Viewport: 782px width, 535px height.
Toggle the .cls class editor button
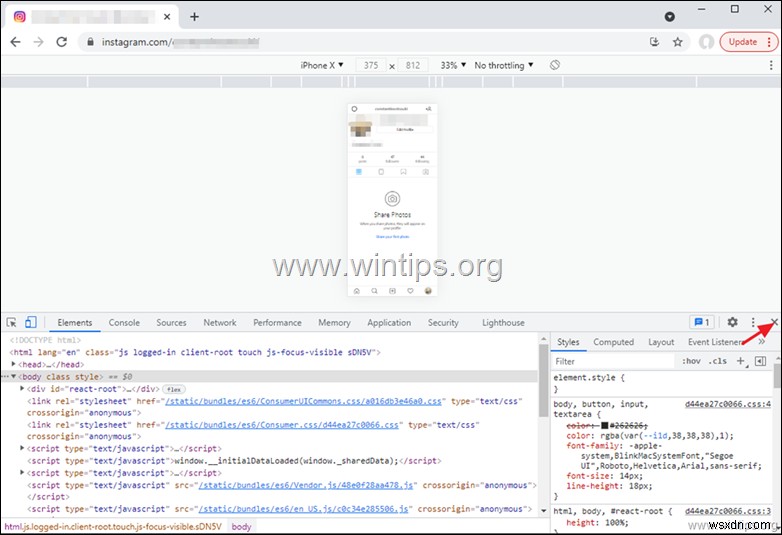coord(717,361)
